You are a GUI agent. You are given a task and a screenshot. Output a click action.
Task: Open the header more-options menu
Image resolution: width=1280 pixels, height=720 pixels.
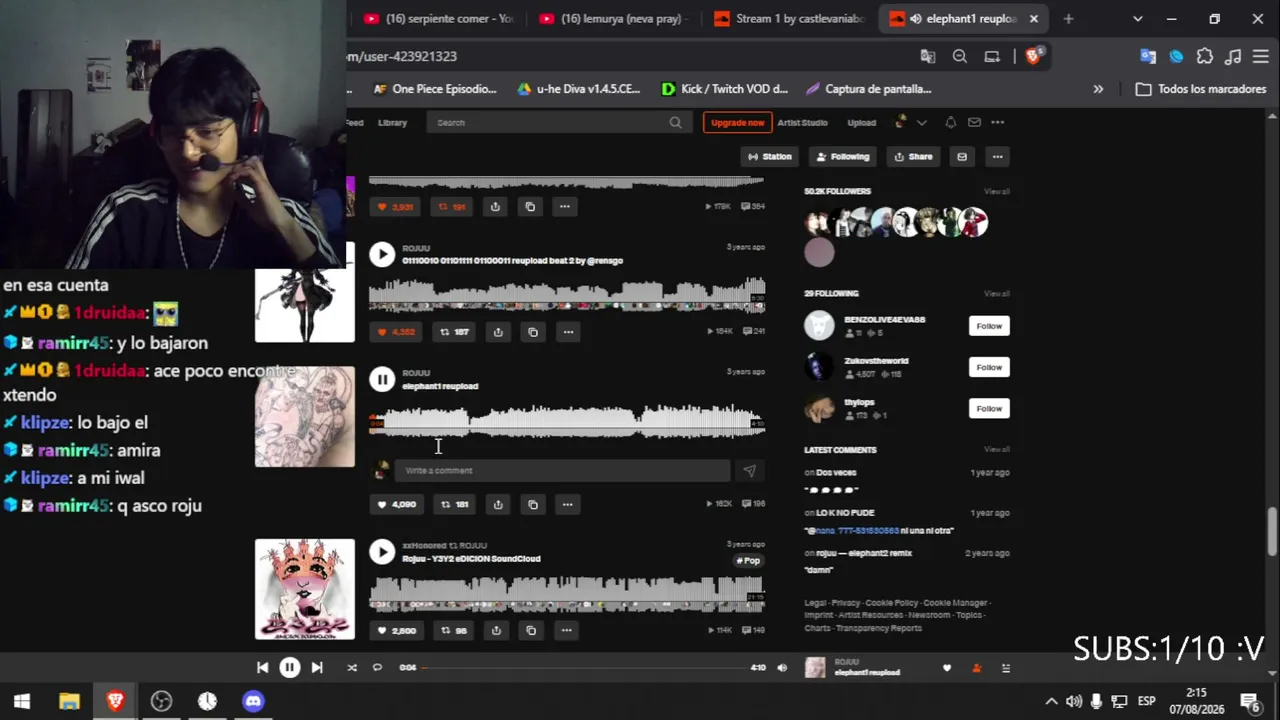tap(997, 122)
